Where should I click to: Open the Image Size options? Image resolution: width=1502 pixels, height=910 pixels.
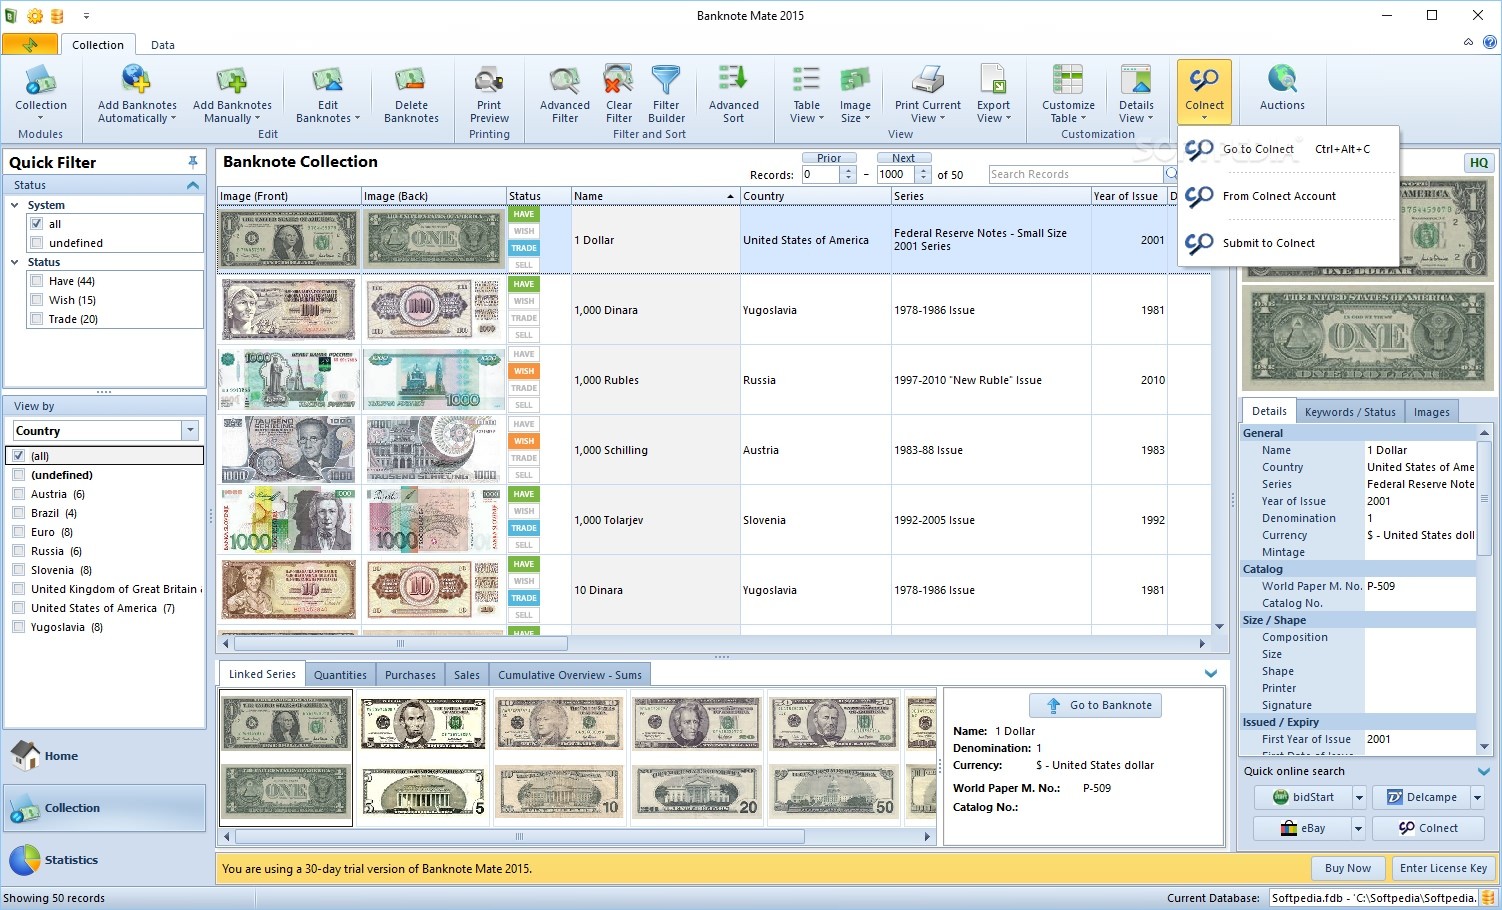(855, 93)
